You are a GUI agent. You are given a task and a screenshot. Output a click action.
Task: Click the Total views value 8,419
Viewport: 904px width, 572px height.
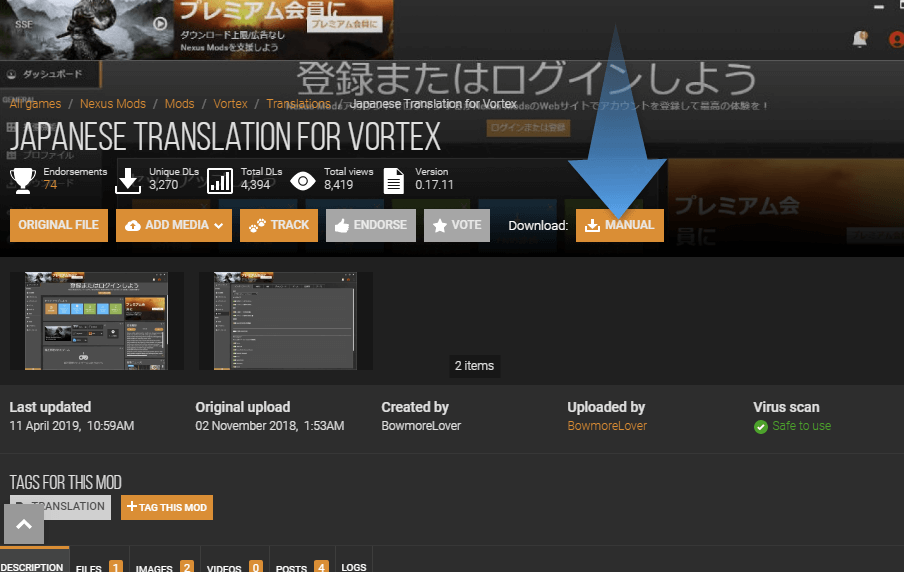tap(338, 185)
